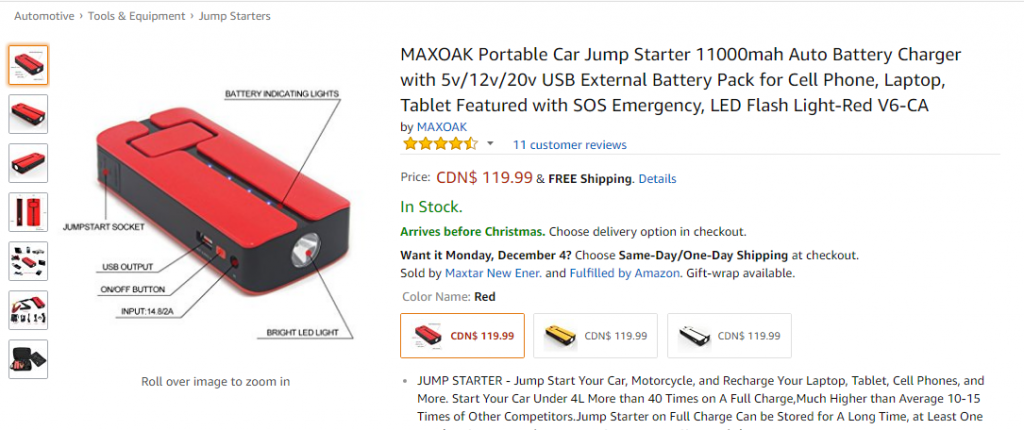Expand the ratings dropdown arrow beside stars

[490, 144]
